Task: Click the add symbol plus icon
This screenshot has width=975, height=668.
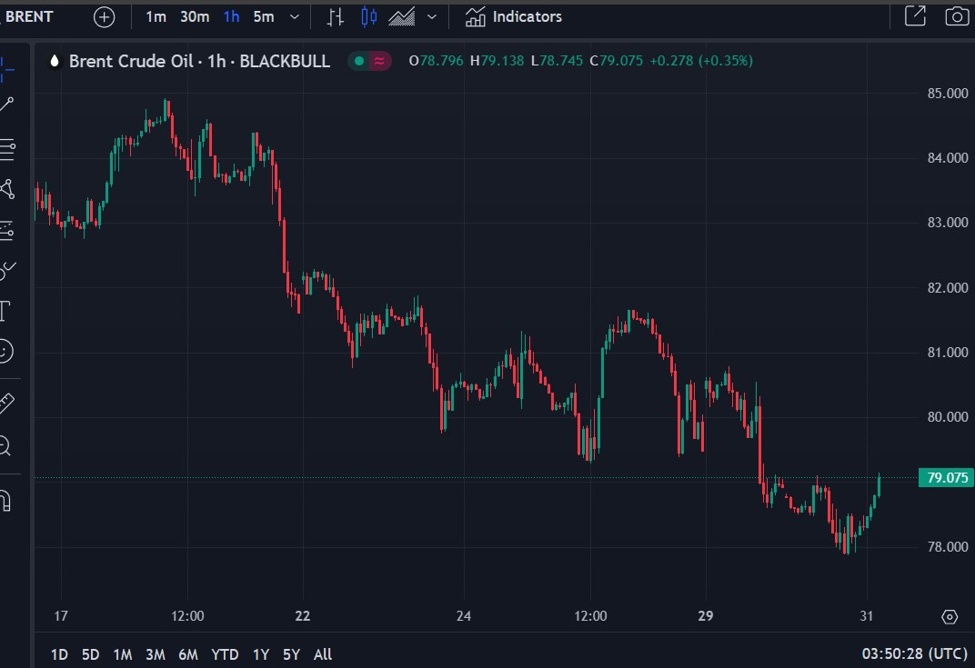Action: 104,17
